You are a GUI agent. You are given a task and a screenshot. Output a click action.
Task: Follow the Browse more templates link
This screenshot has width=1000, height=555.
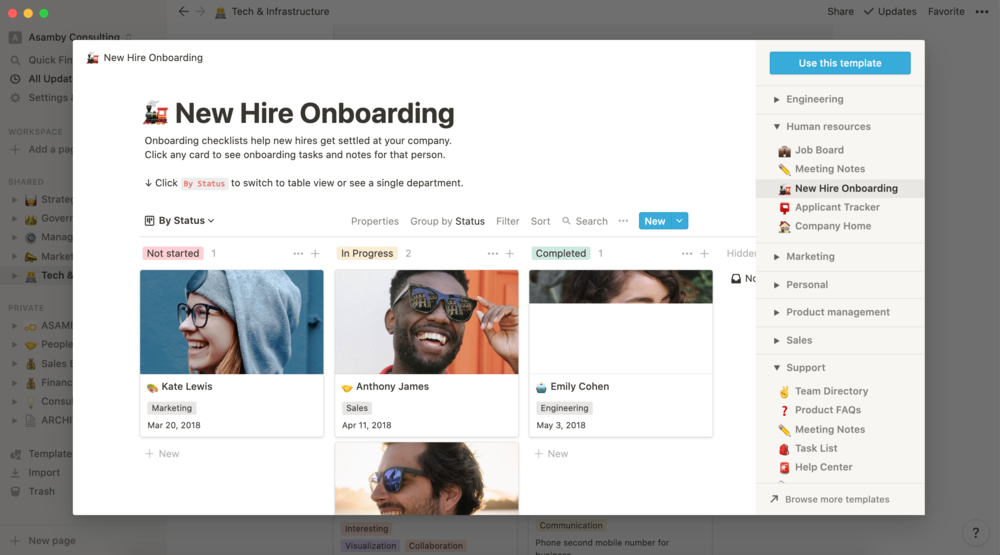pos(829,500)
